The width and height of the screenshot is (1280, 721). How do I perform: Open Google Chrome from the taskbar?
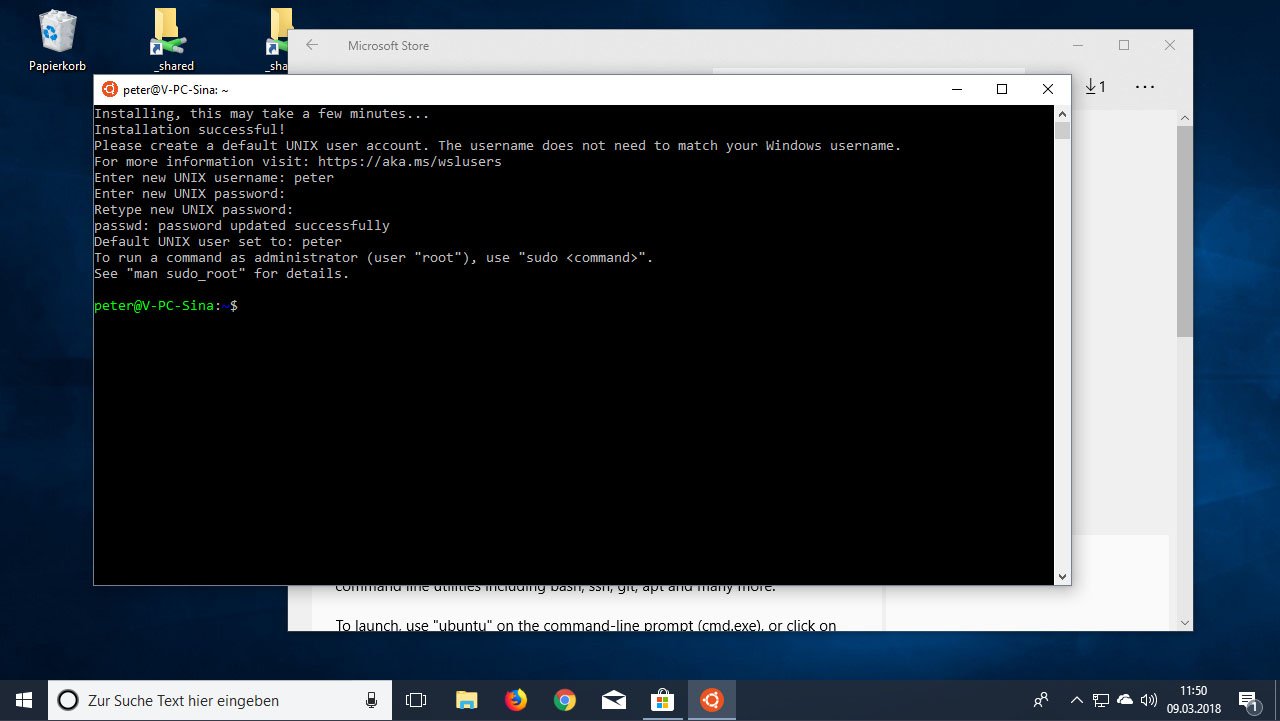click(565, 700)
